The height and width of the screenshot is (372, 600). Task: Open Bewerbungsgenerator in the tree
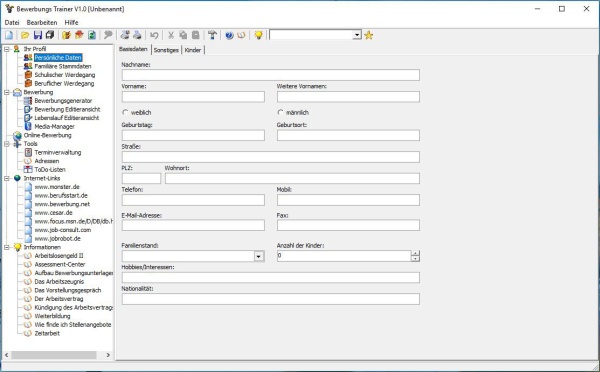[x=64, y=101]
